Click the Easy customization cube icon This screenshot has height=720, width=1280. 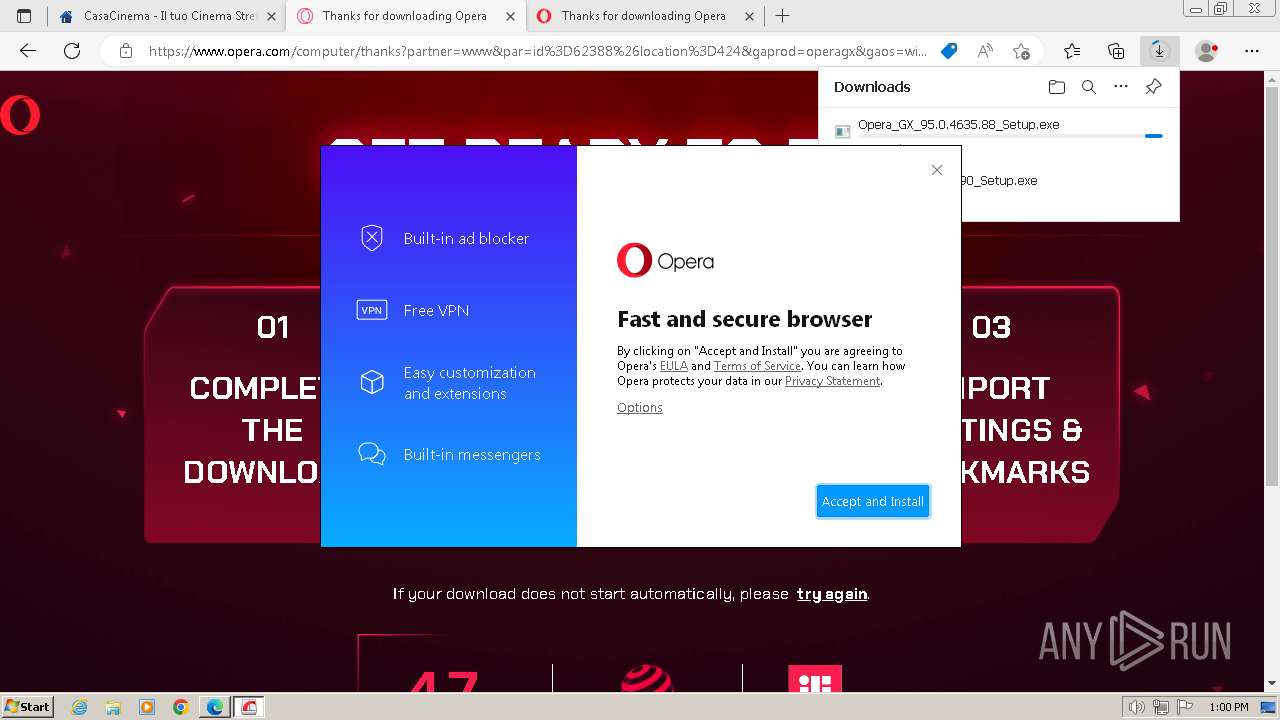click(372, 382)
